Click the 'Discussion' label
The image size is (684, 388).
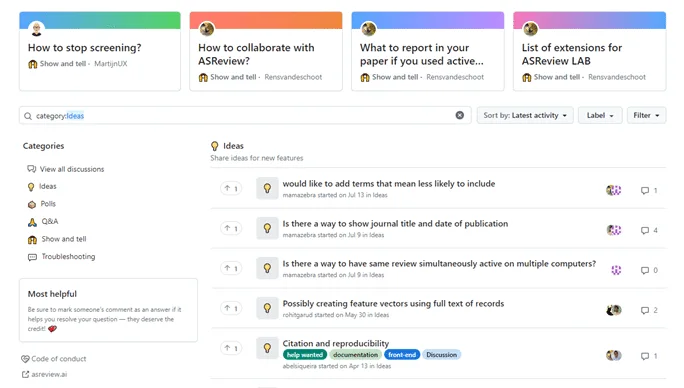(x=441, y=355)
